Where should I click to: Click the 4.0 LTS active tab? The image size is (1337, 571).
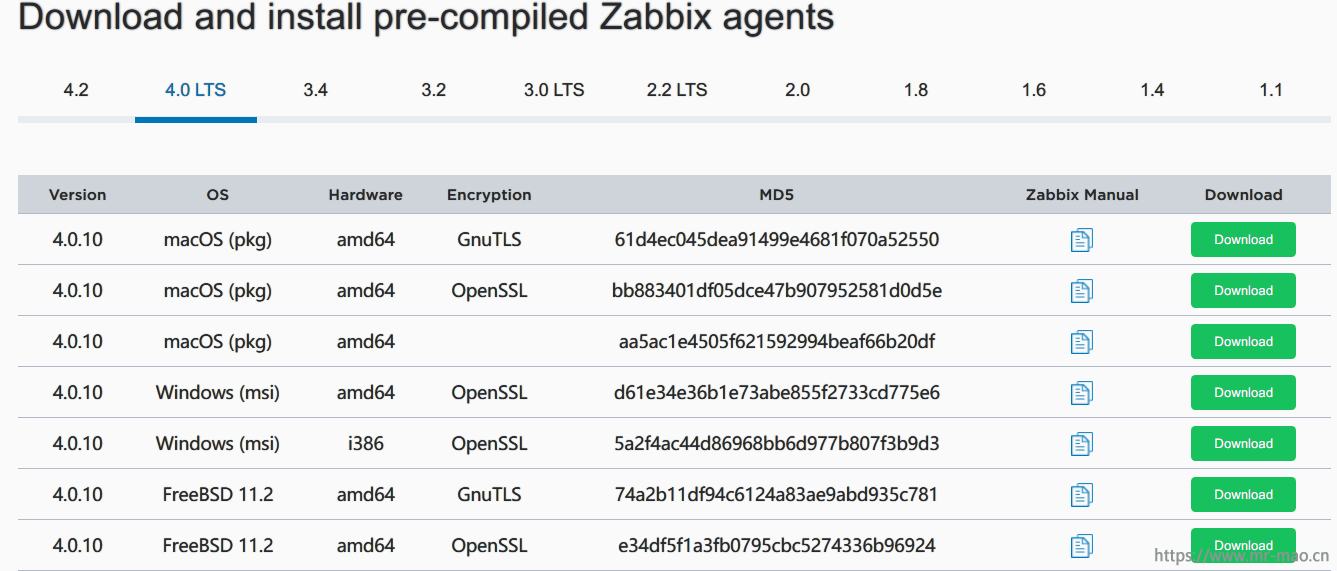tap(195, 90)
